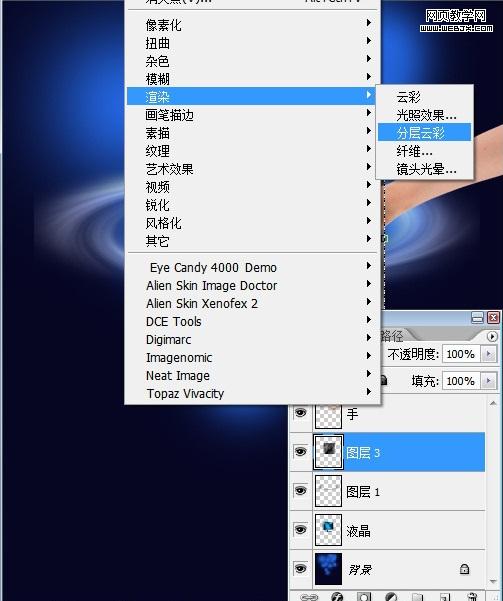Hide the 手 layer via eye icon

coord(301,413)
